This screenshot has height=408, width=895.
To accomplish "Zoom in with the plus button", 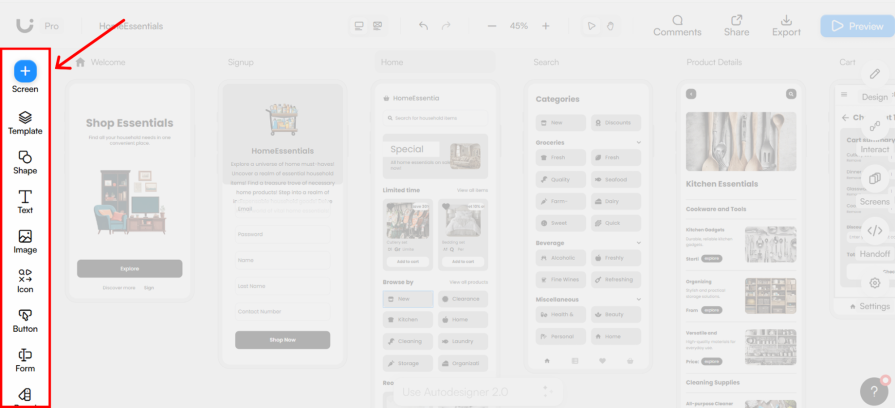I will tap(545, 26).
